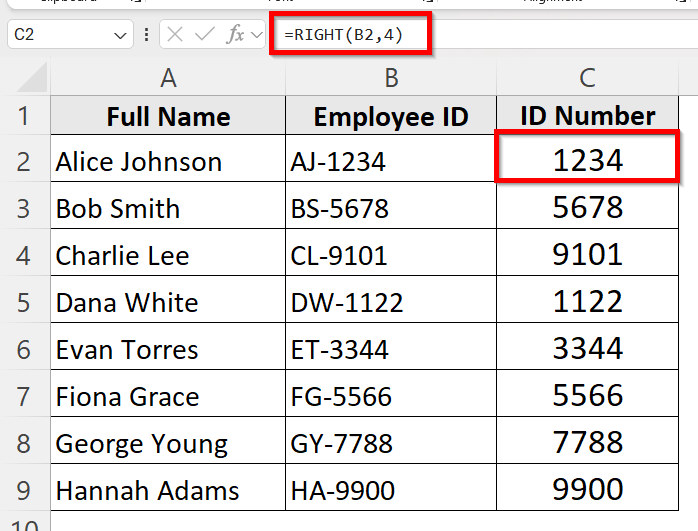The height and width of the screenshot is (531, 698).
Task: Click the ID Number cell showing 9101
Action: 587,255
